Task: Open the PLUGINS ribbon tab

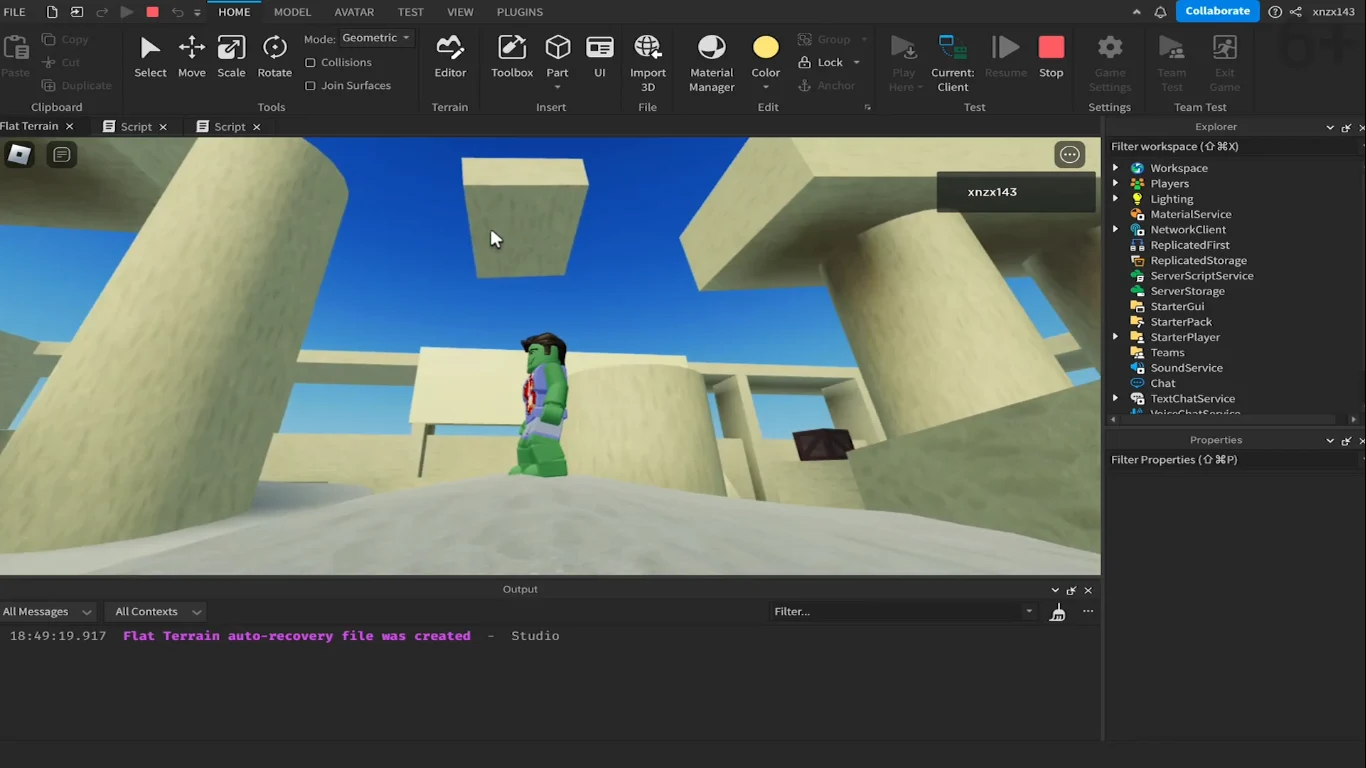Action: coord(520,12)
